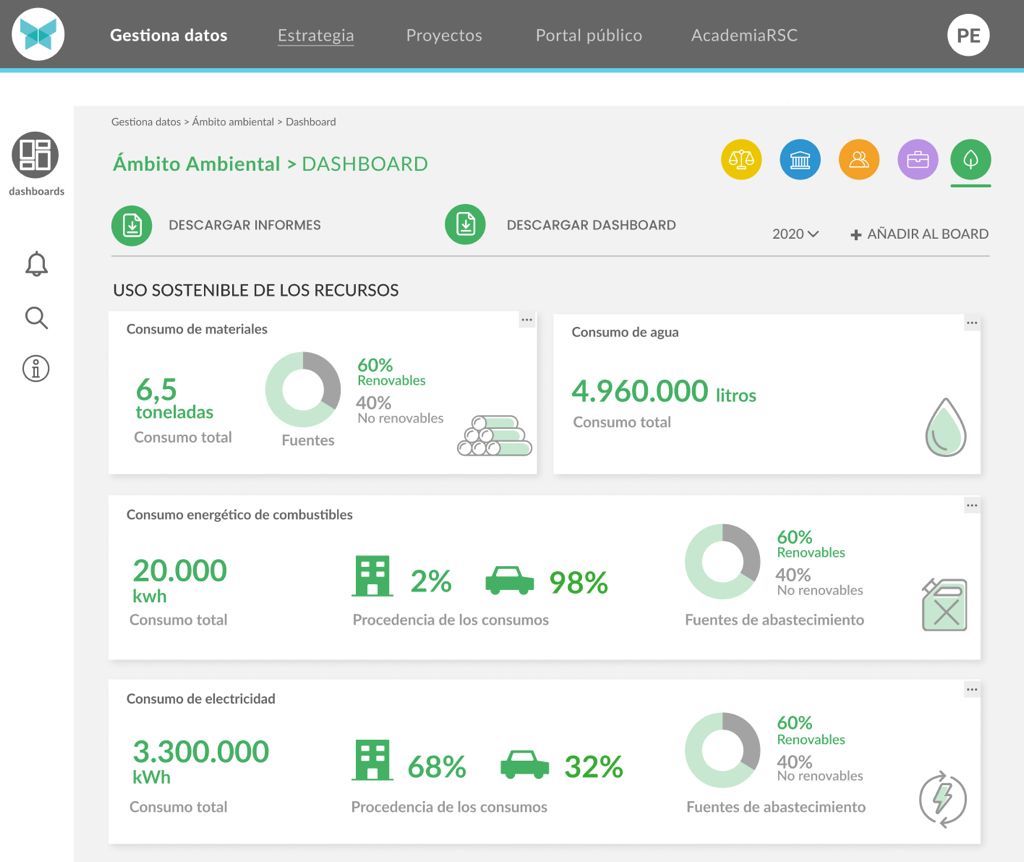Viewport: 1024px width, 862px height.
Task: Click the Ámbito ambiental breadcrumb link
Action: click(232, 122)
